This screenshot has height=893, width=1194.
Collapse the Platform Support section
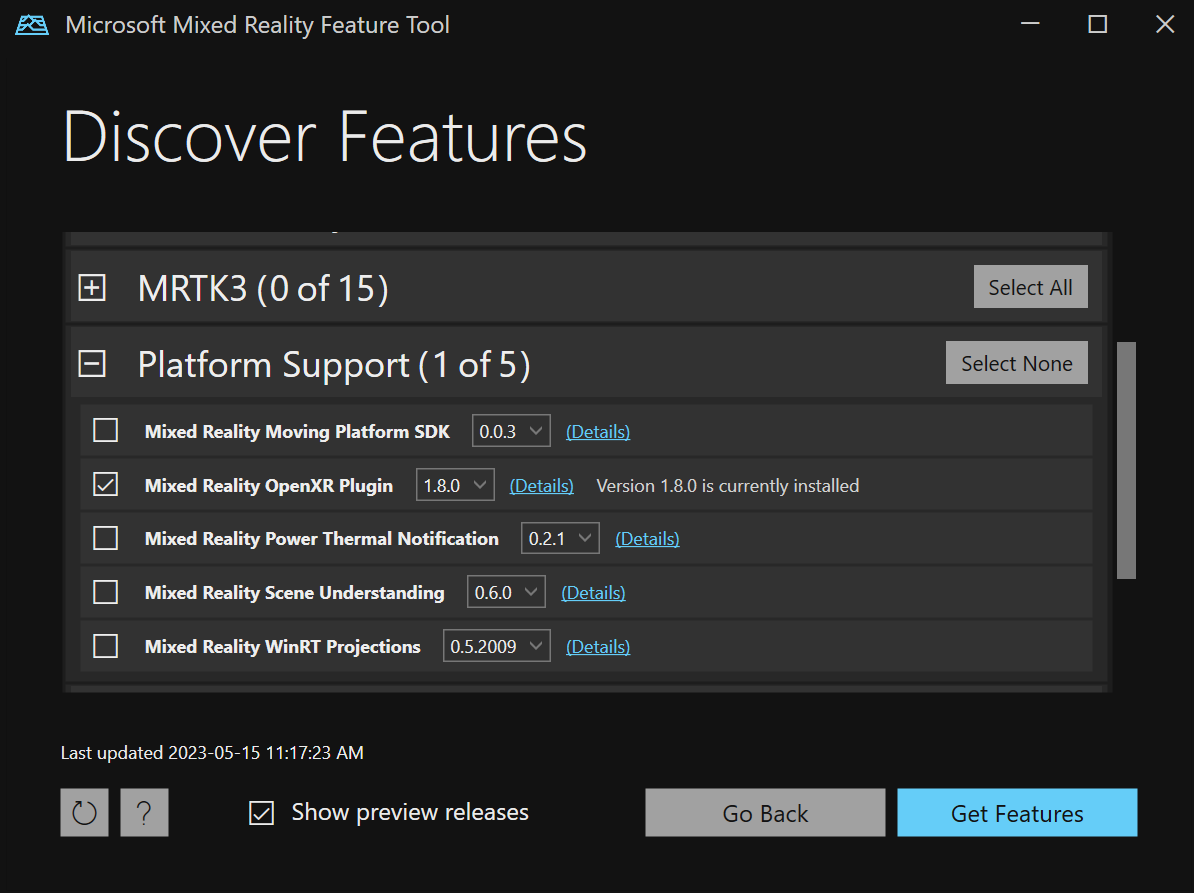point(92,364)
